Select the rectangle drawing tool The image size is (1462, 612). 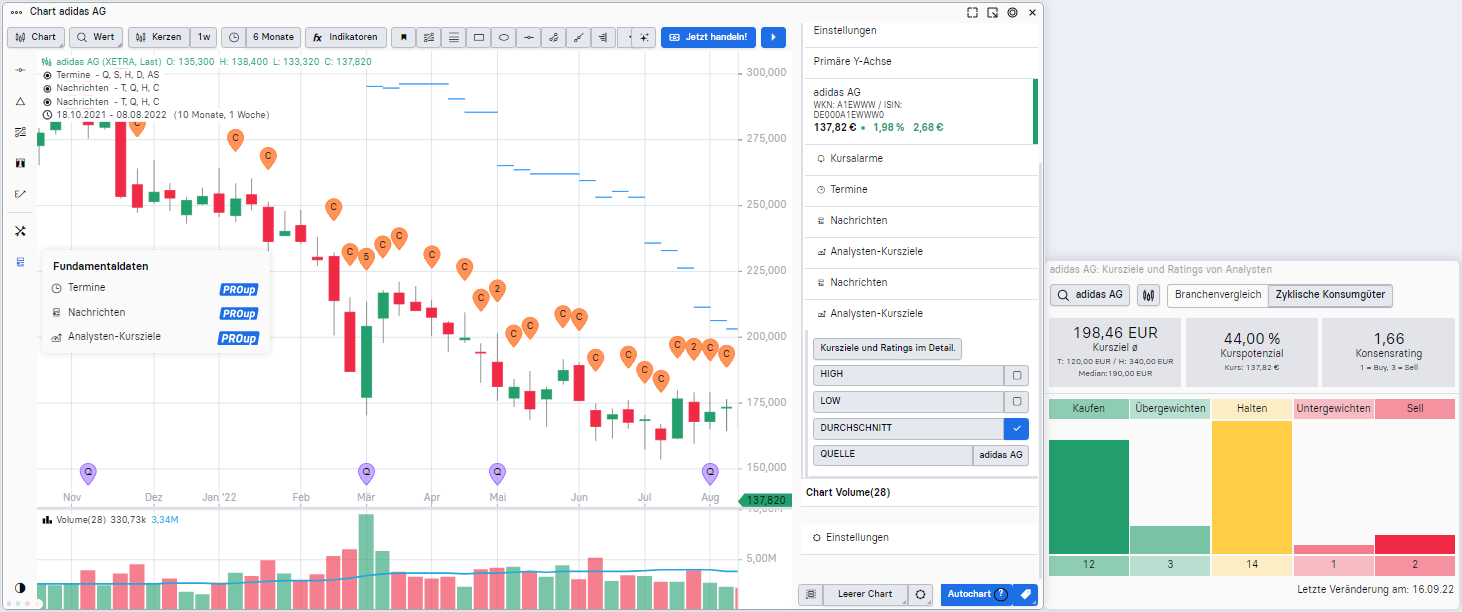click(479, 37)
